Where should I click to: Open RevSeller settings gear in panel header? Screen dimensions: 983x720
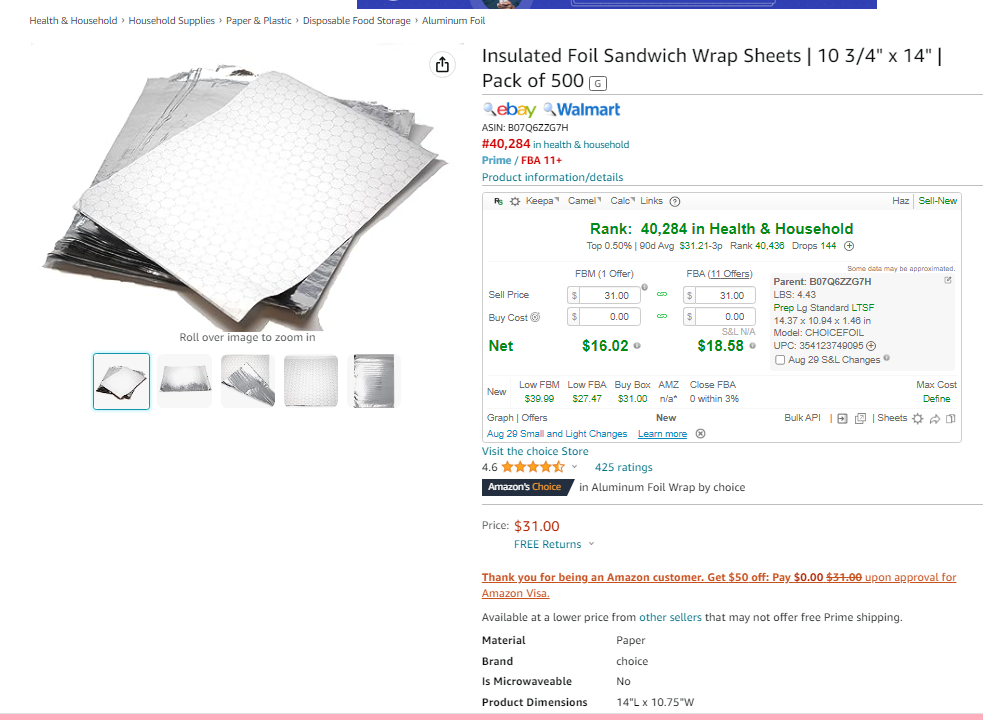point(515,201)
